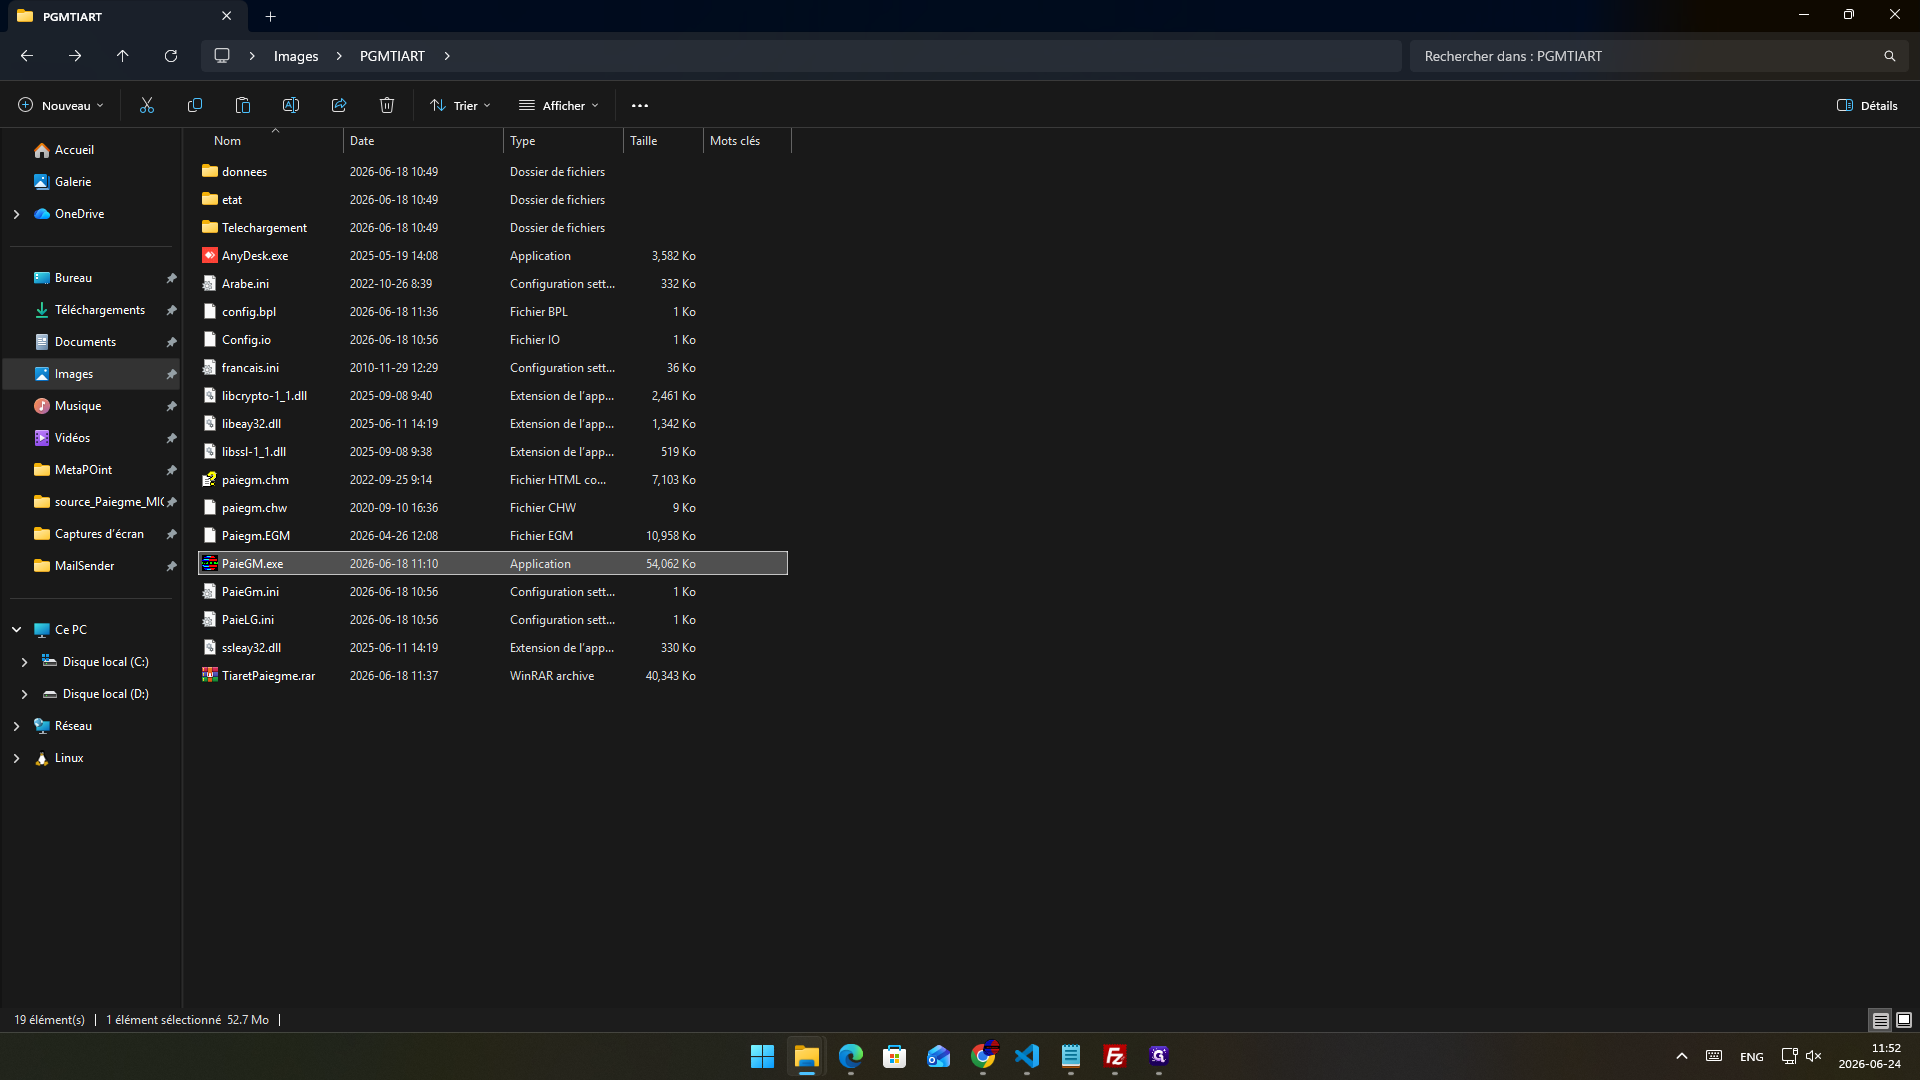This screenshot has width=1920, height=1080.
Task: Go up one folder level
Action: (x=123, y=56)
